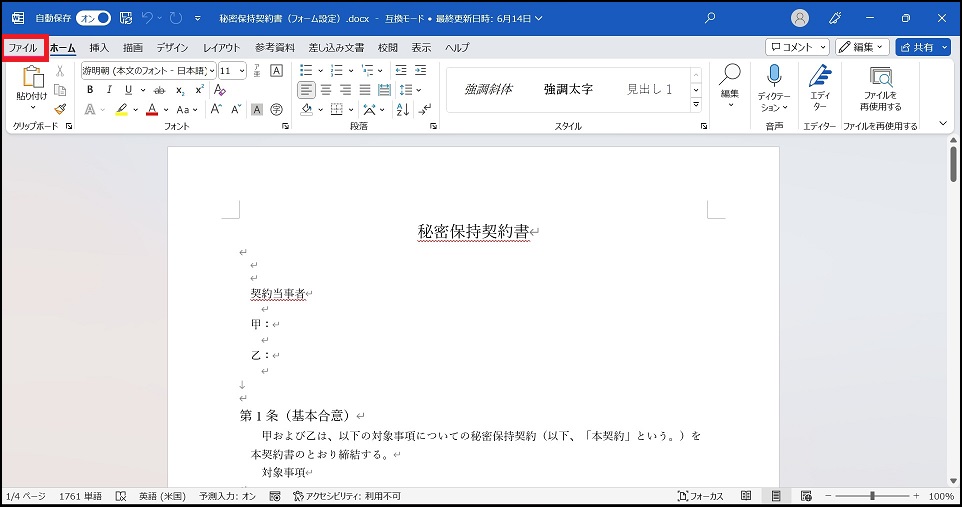The image size is (962, 507).
Task: Toggle paragraph marks display
Action: tap(425, 109)
